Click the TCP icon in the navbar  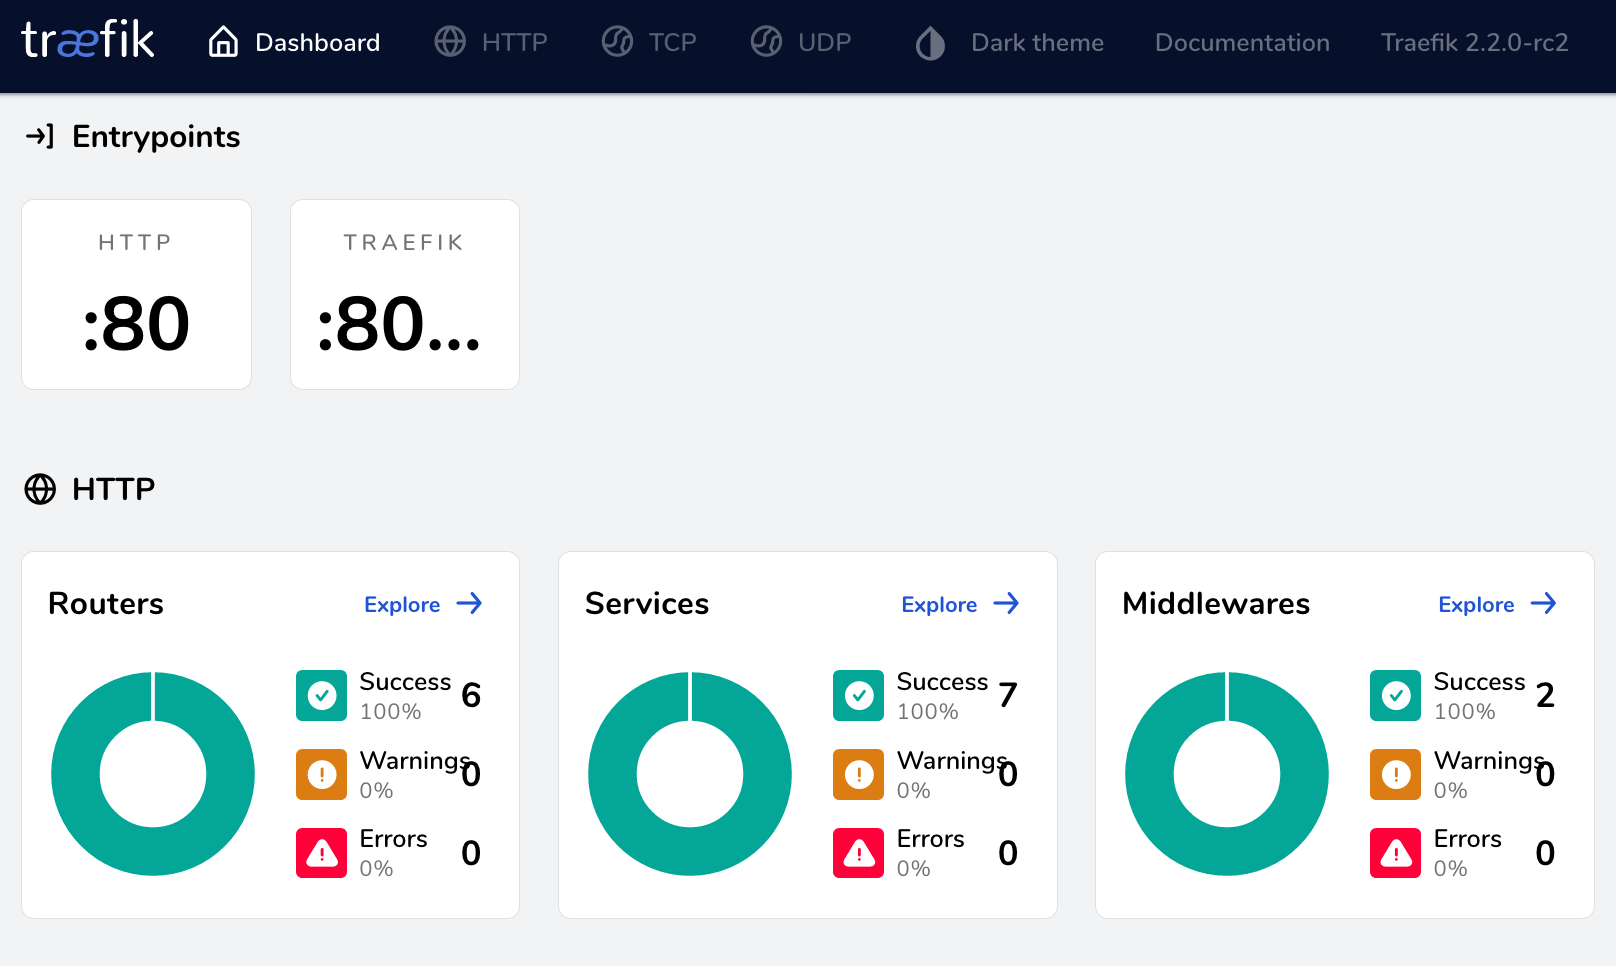pyautogui.click(x=617, y=42)
